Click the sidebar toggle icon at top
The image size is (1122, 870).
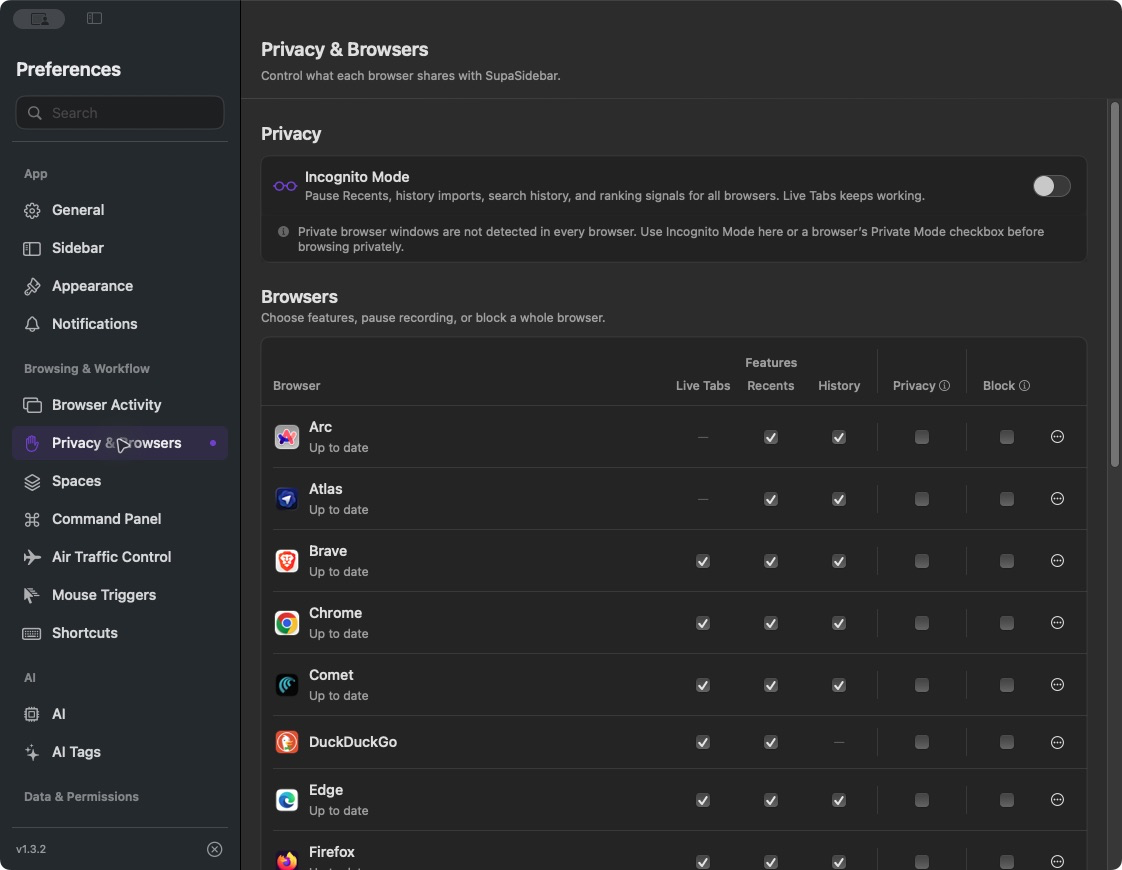94,18
